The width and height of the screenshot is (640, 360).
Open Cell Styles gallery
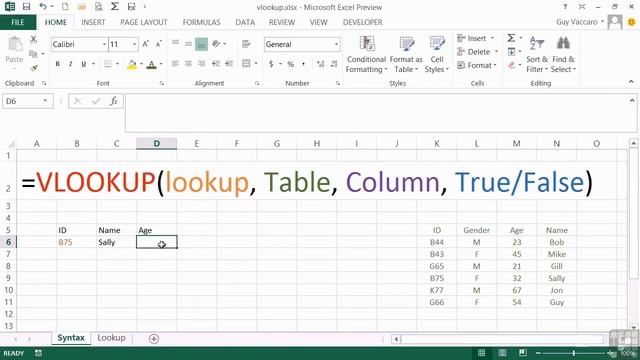437,54
